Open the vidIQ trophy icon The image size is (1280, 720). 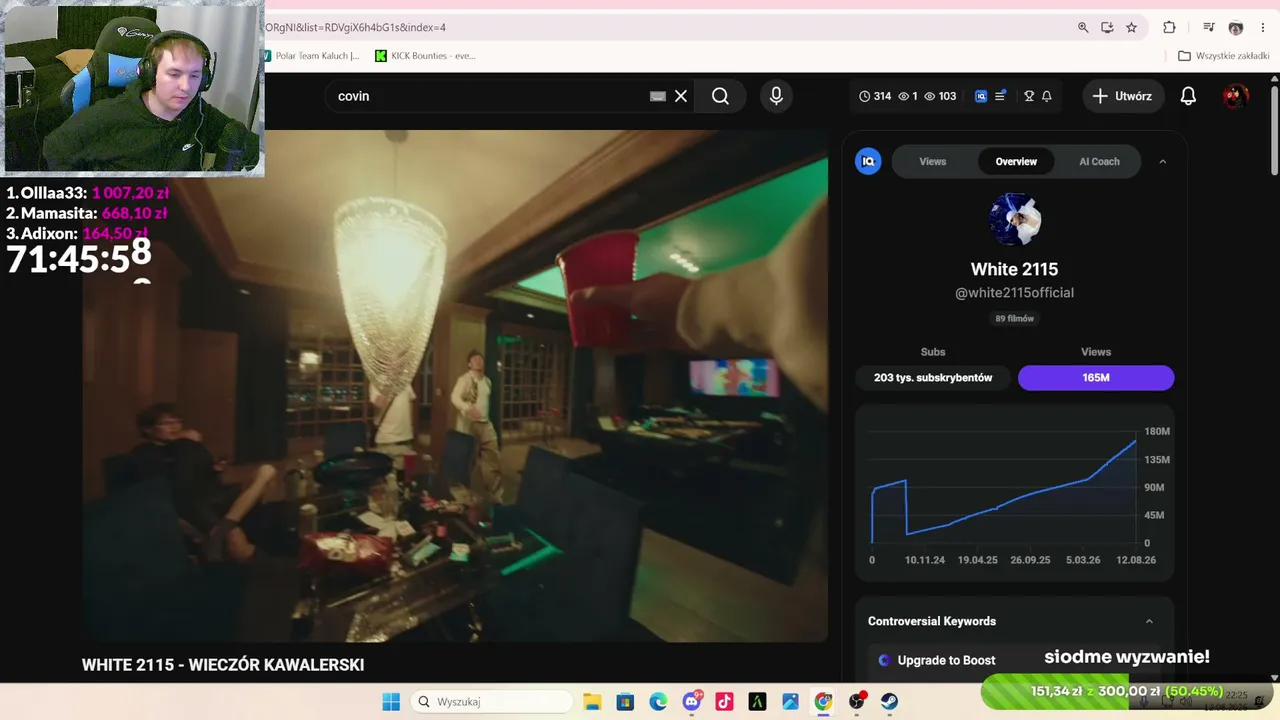click(1029, 96)
